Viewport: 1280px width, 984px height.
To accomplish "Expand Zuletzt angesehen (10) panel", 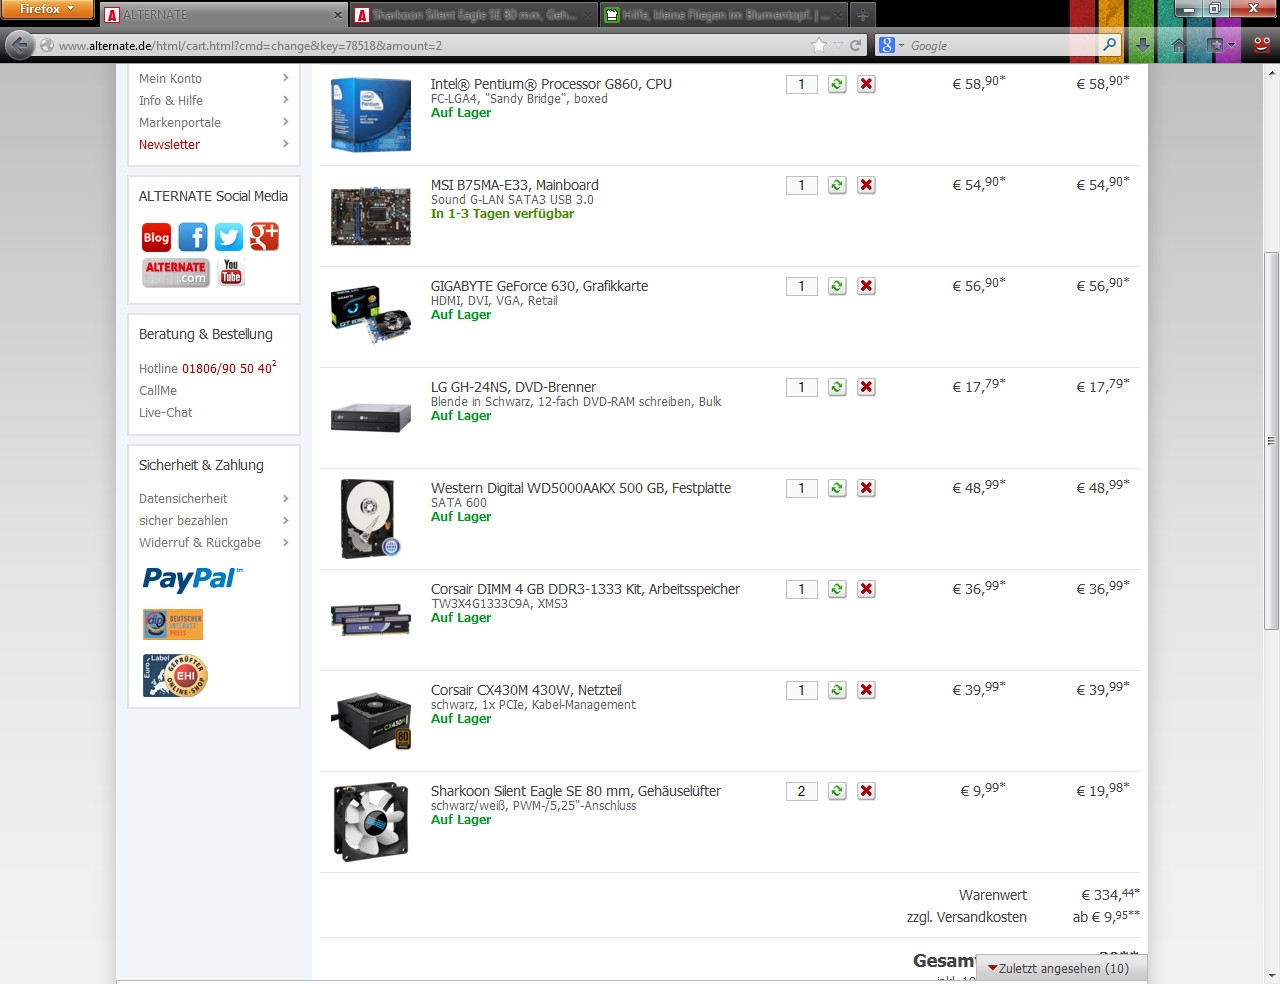I will click(x=1060, y=968).
